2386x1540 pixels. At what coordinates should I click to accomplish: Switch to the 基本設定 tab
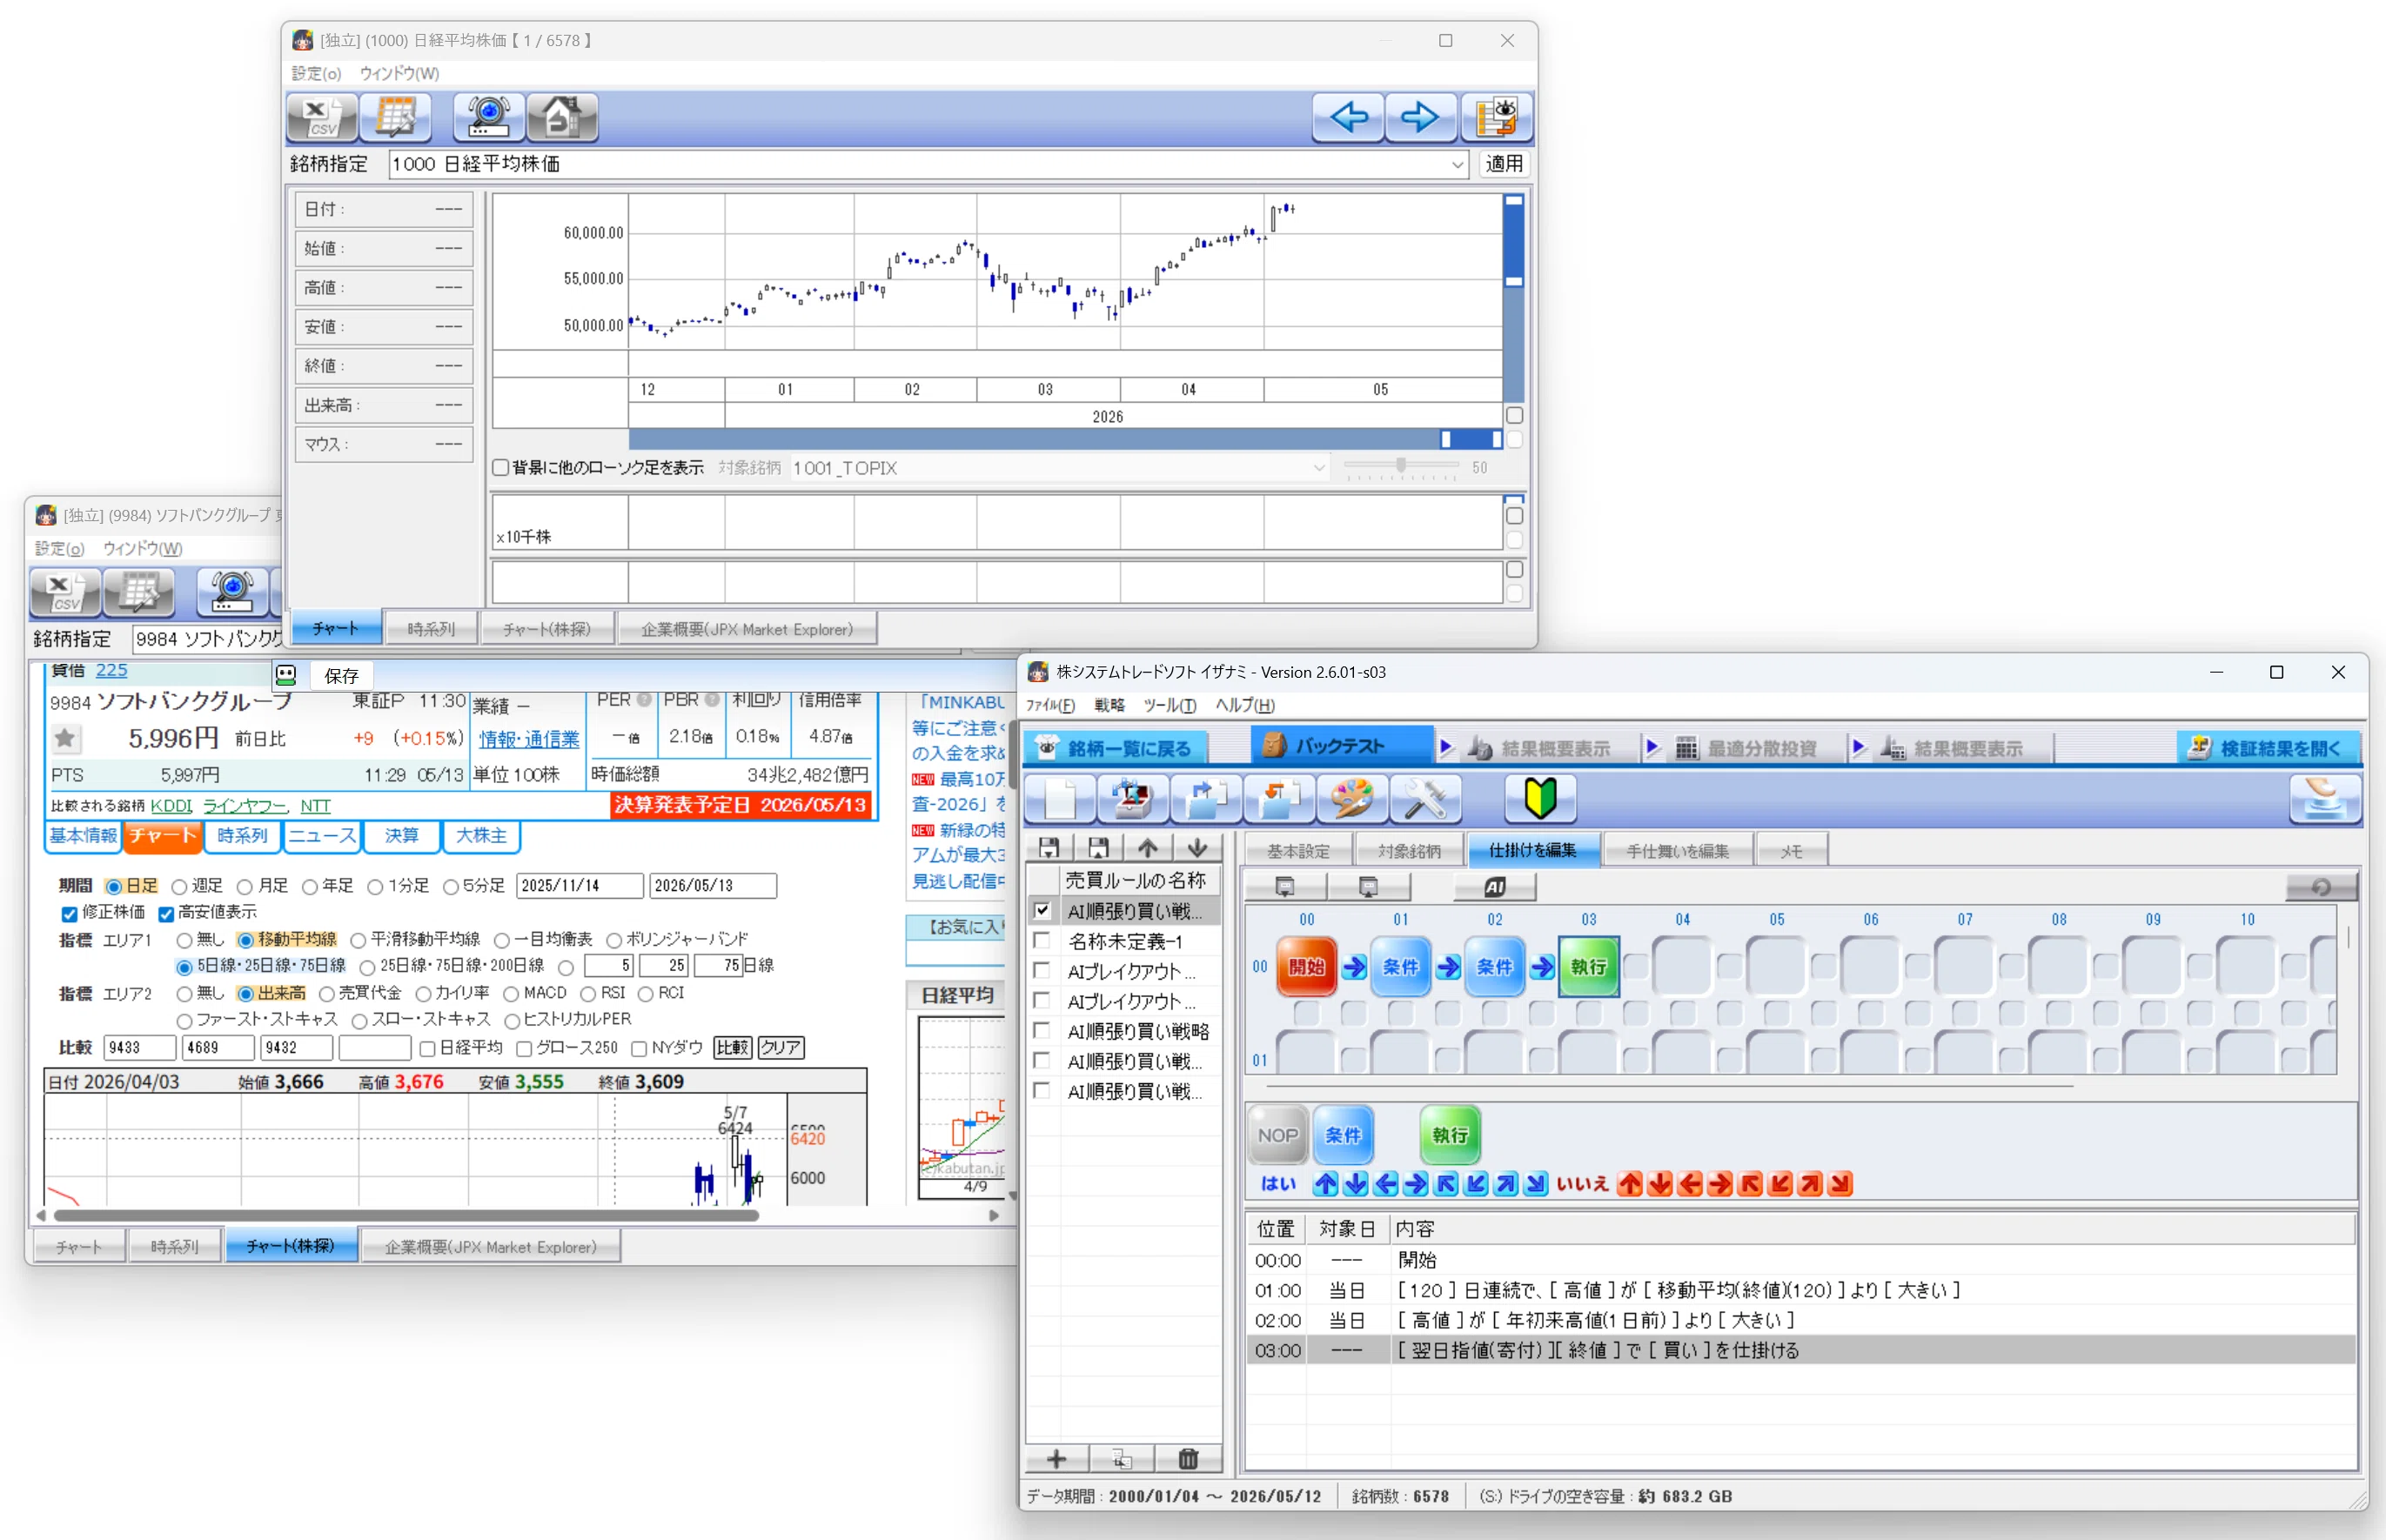click(1298, 851)
